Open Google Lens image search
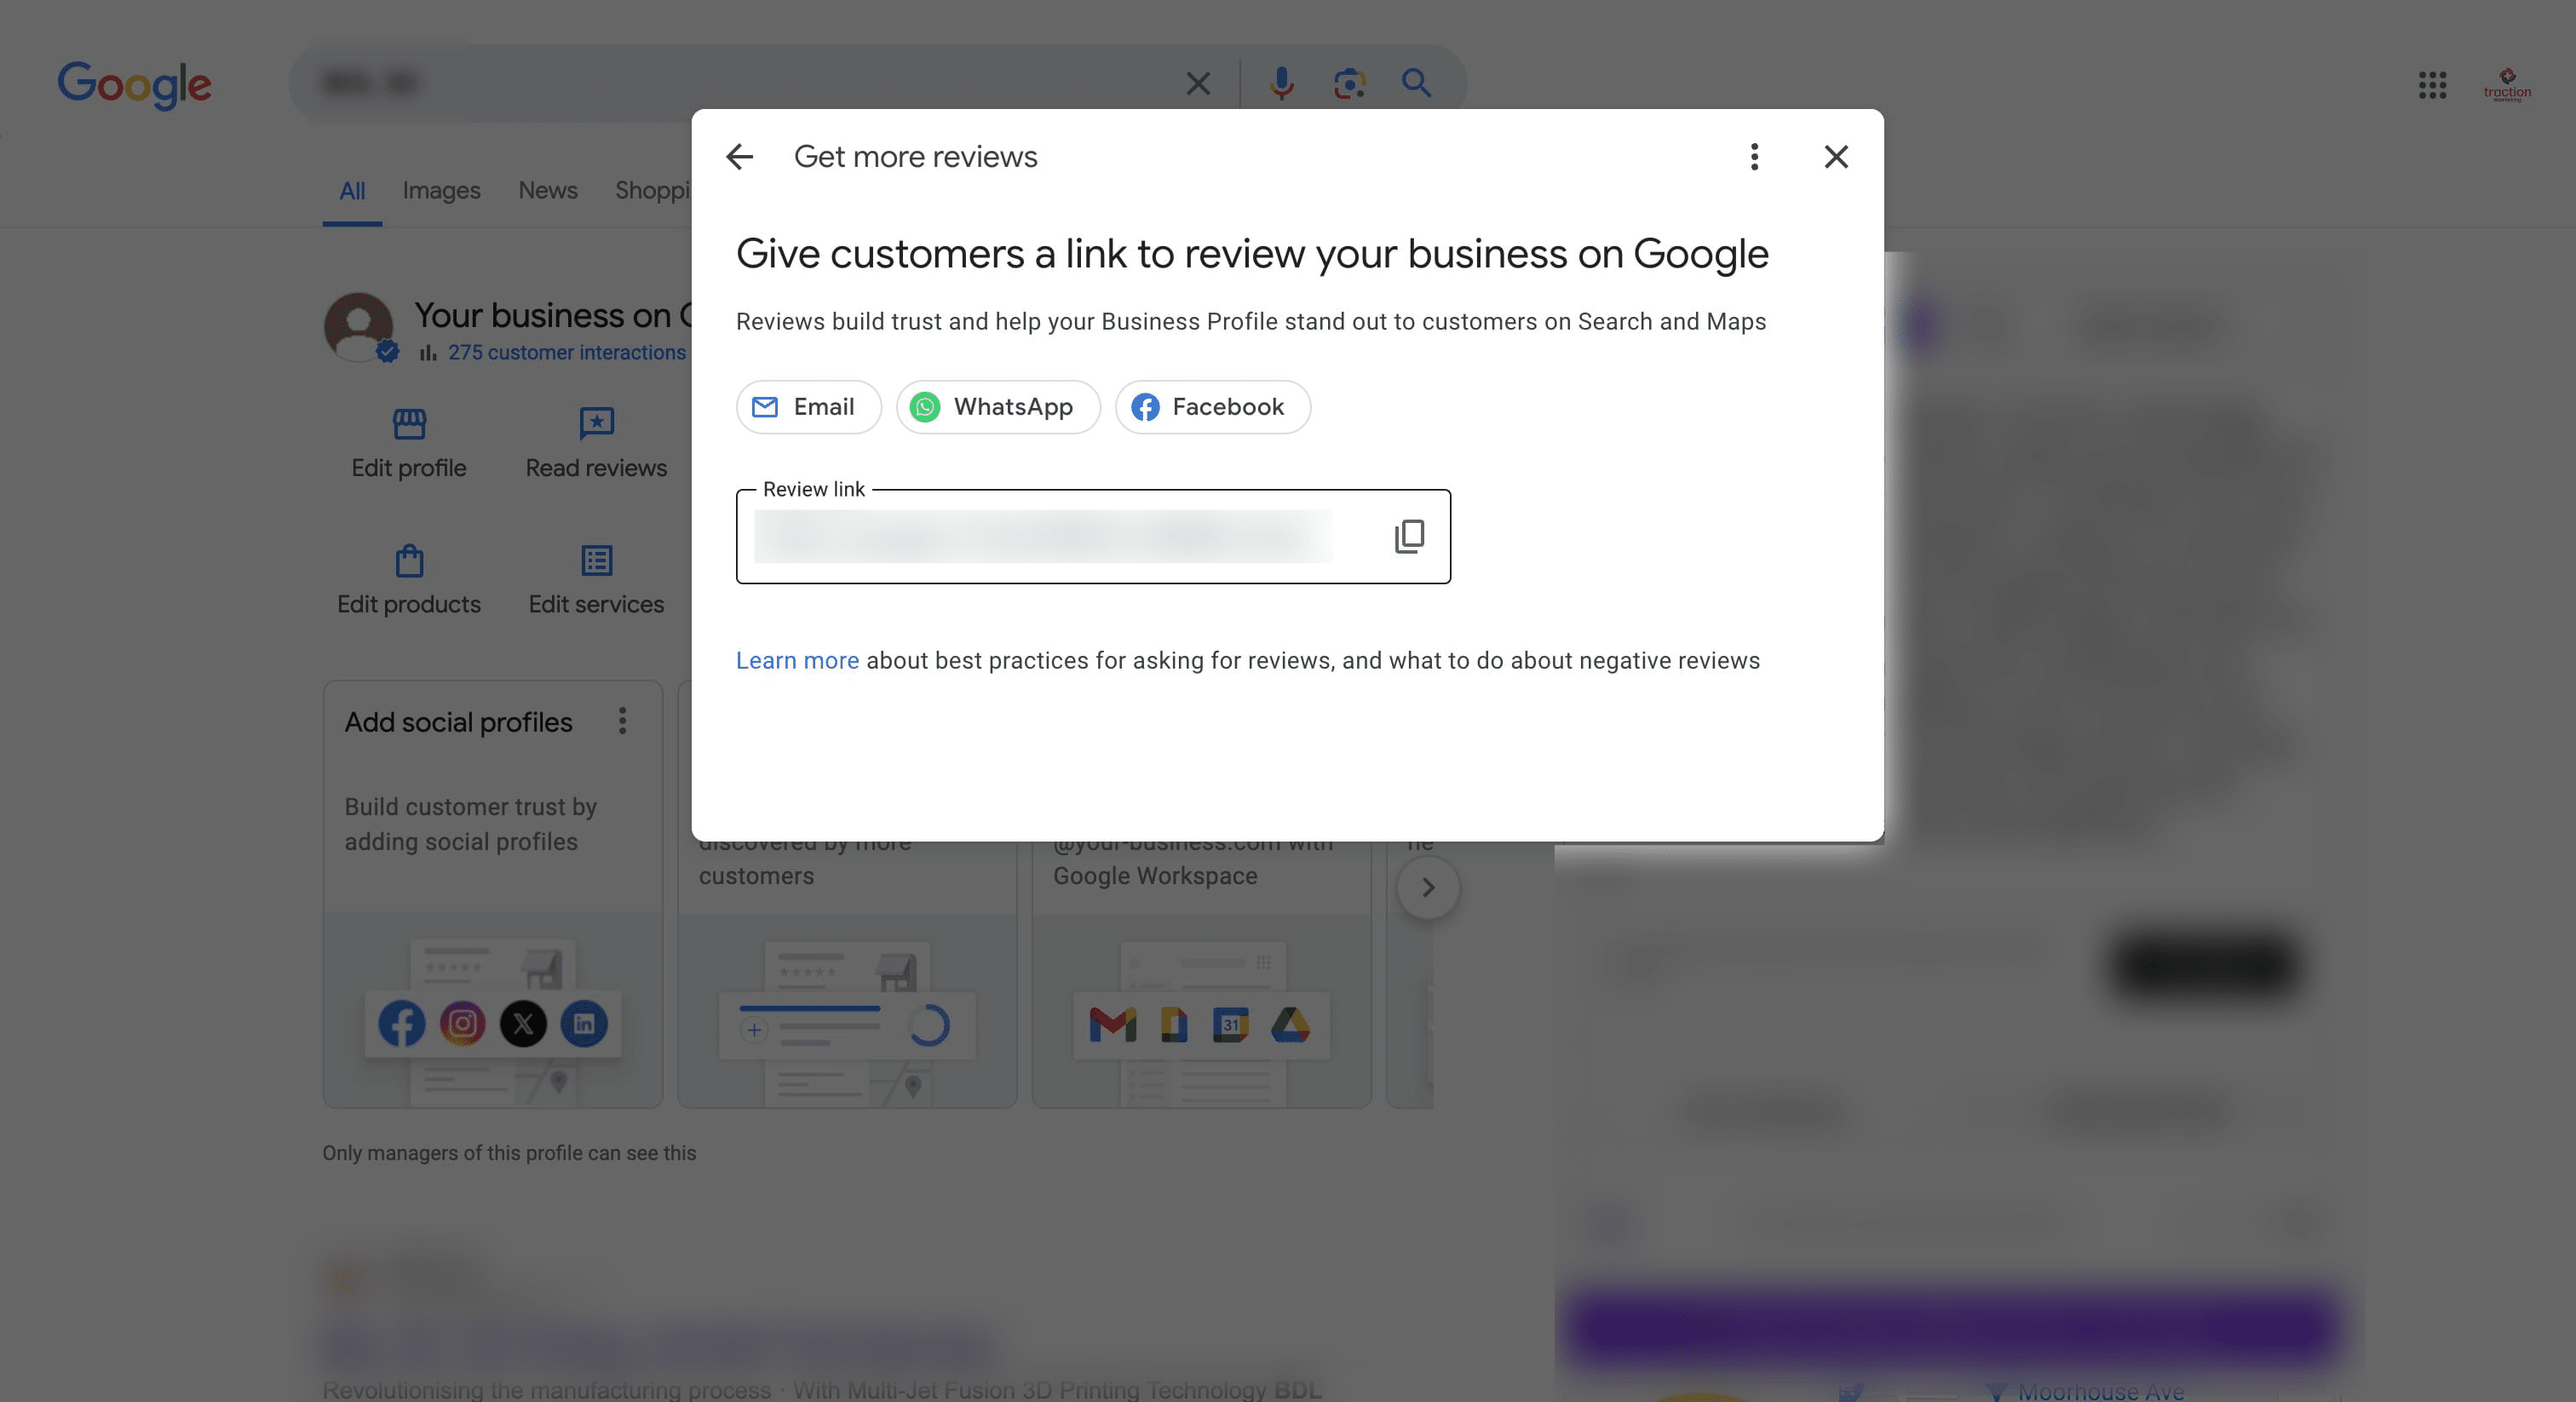The height and width of the screenshot is (1402, 2576). tap(1348, 83)
